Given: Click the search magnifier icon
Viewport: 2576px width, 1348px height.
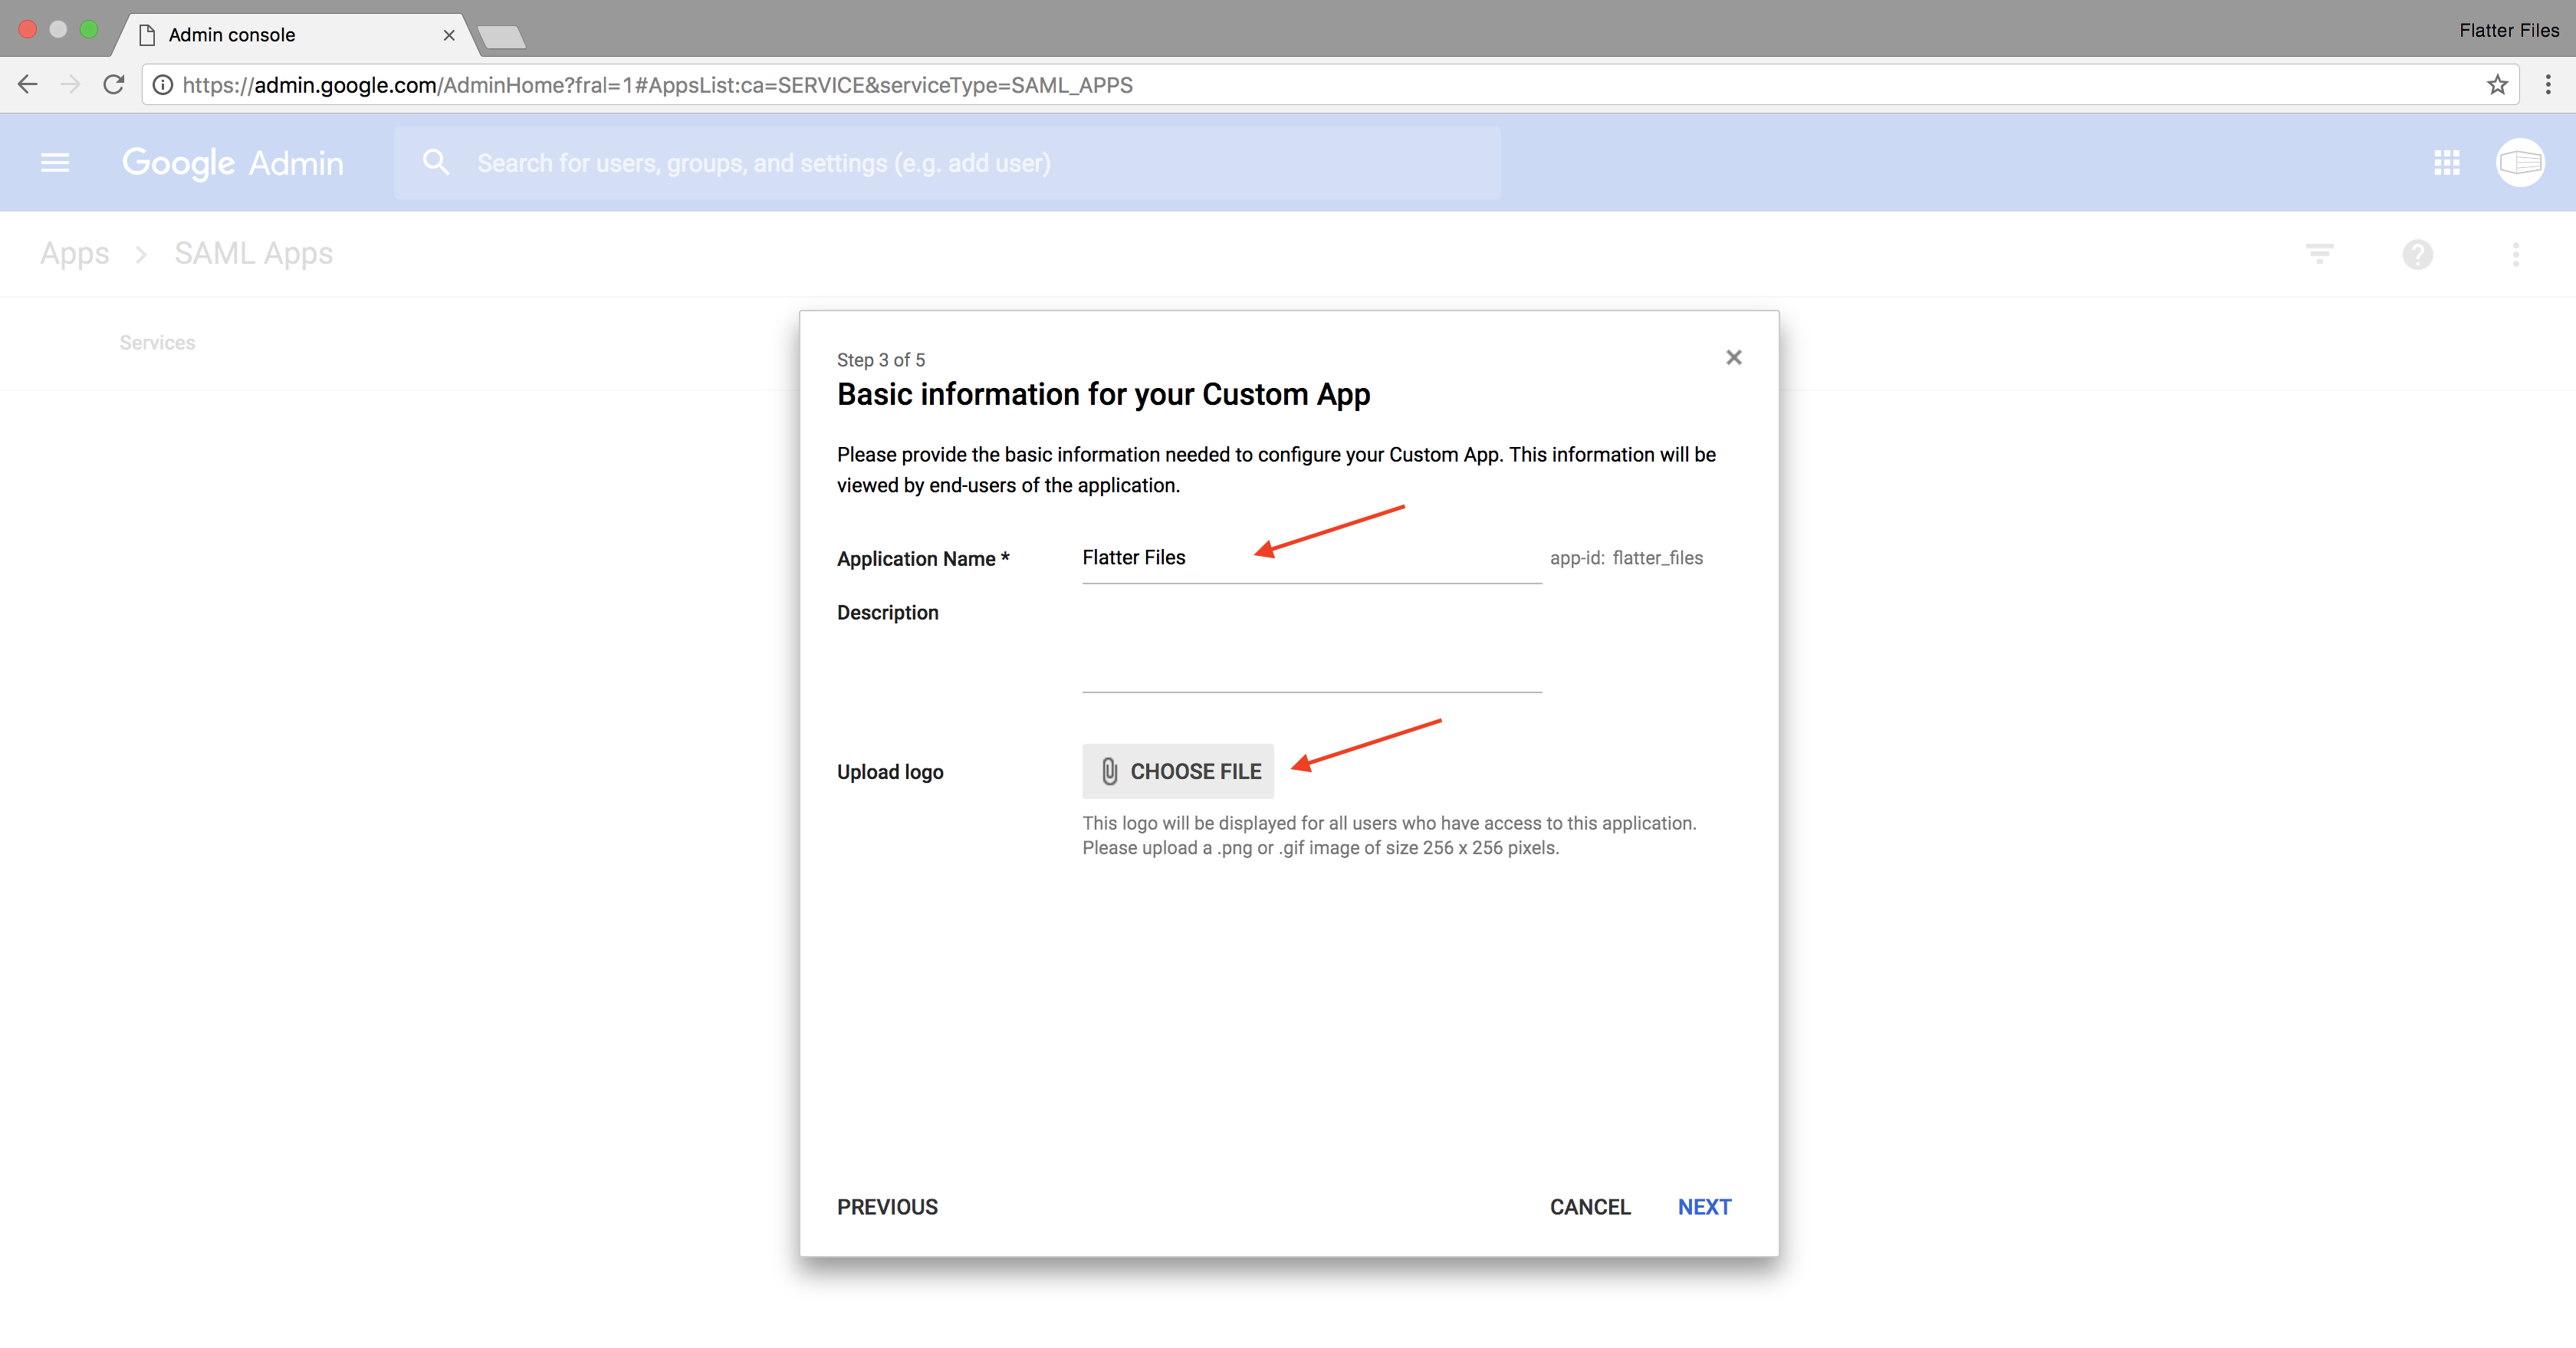Looking at the screenshot, I should [435, 162].
